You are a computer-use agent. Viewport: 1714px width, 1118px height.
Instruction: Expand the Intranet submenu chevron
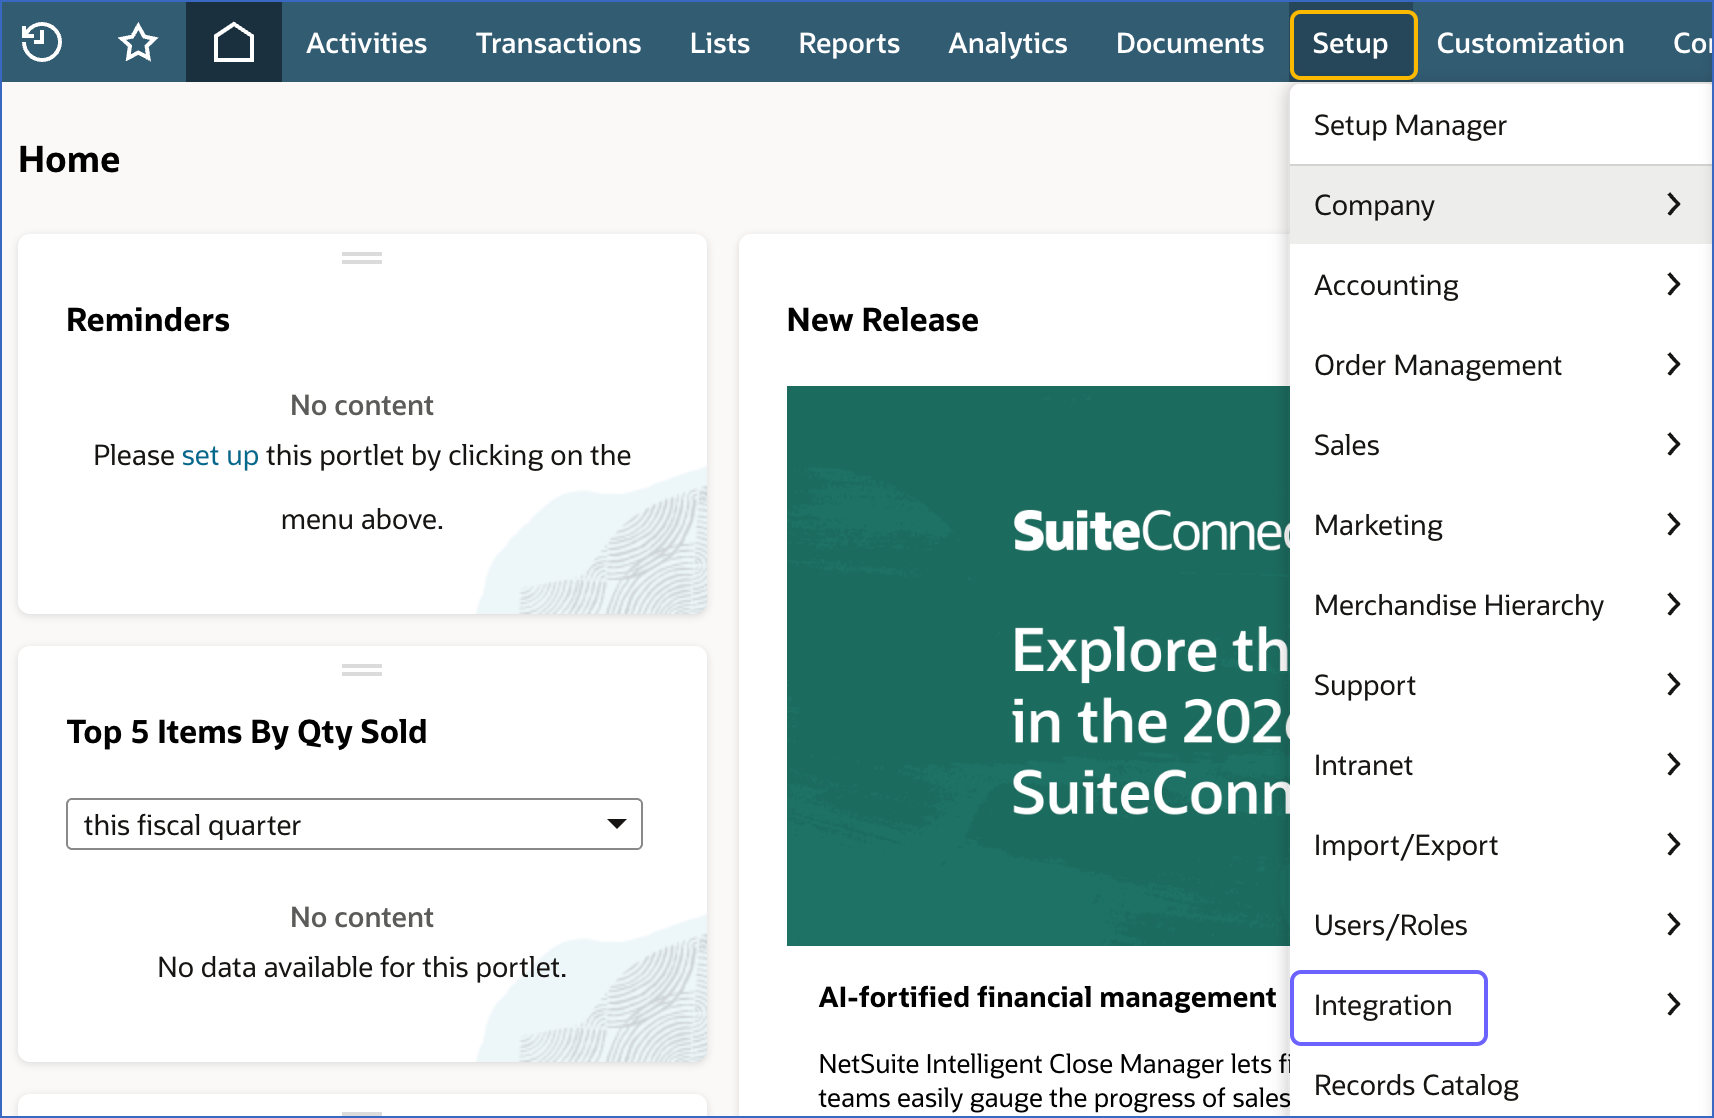(x=1674, y=764)
